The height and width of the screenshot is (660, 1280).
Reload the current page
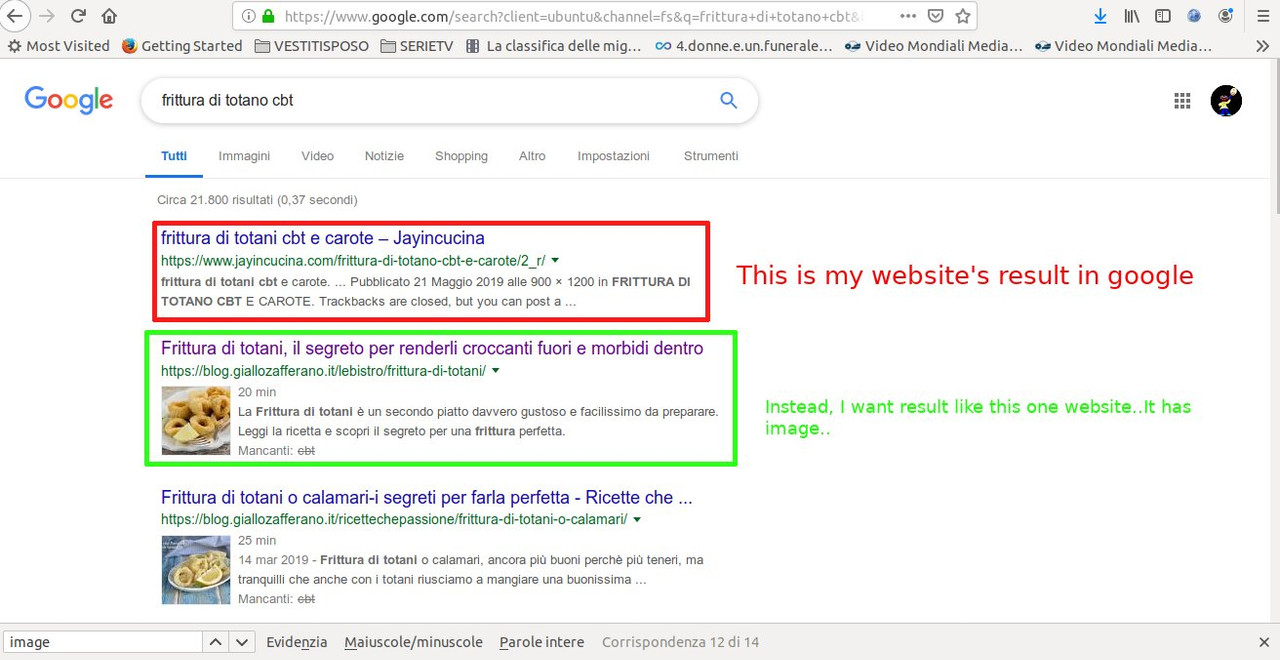[78, 16]
